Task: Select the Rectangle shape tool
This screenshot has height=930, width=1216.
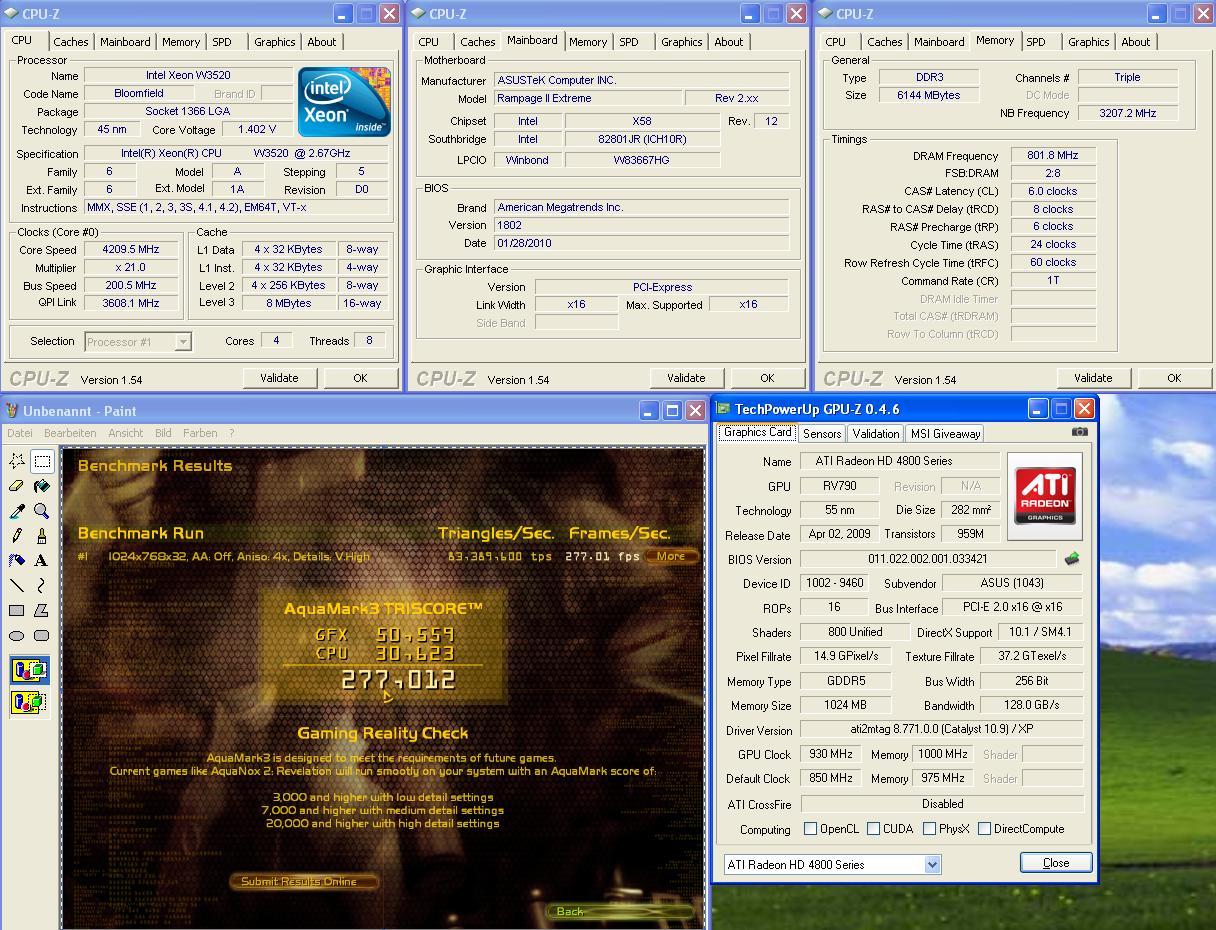Action: pos(17,611)
